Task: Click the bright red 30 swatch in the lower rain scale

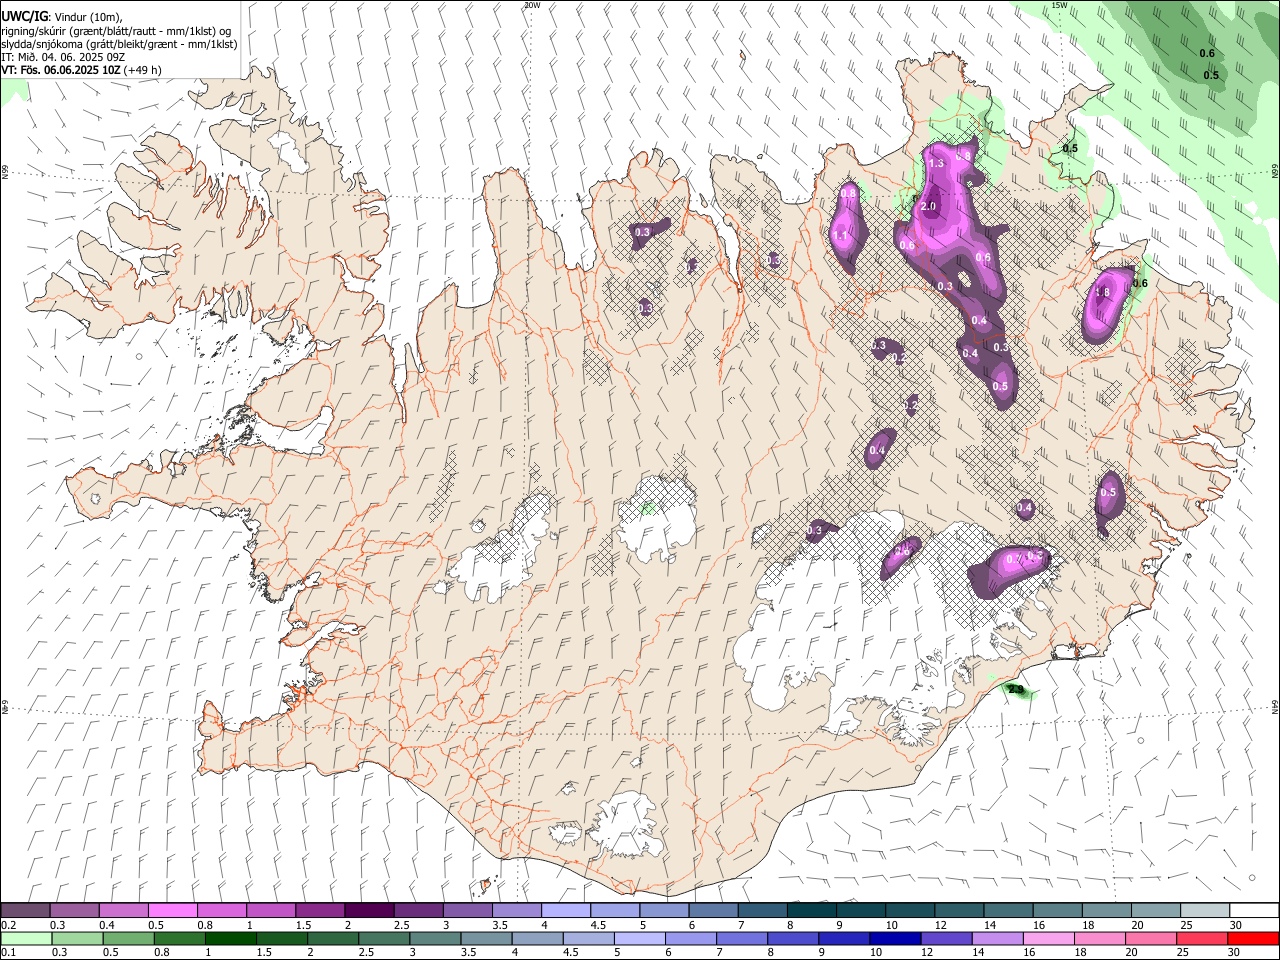Action: tap(1253, 938)
